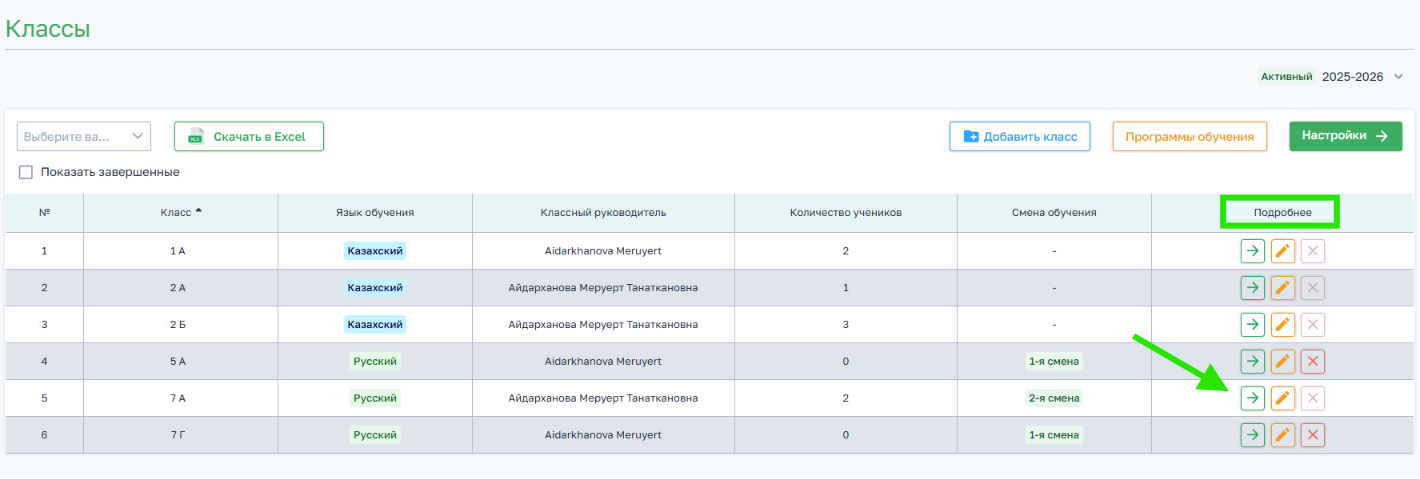Edit class 5 А with pencil icon
The width and height of the screenshot is (1420, 479).
tap(1283, 361)
